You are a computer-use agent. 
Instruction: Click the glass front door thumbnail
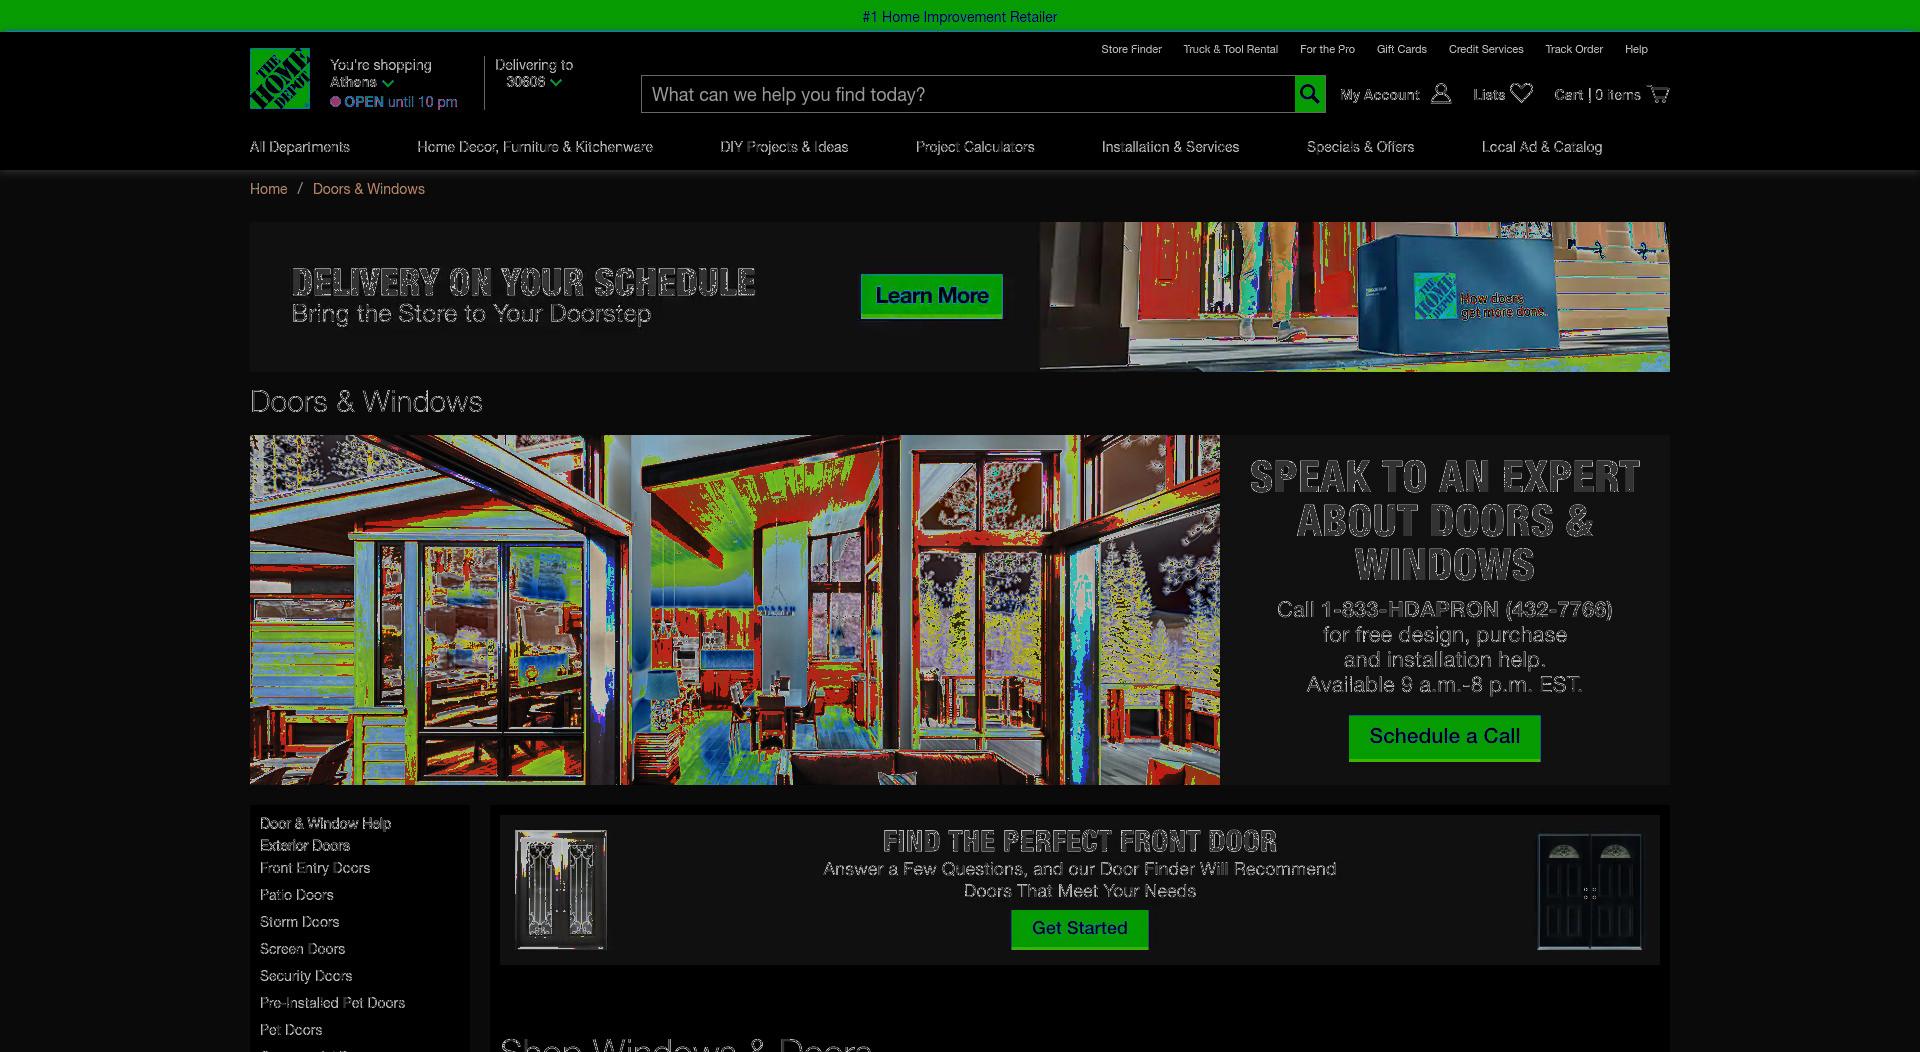click(560, 890)
